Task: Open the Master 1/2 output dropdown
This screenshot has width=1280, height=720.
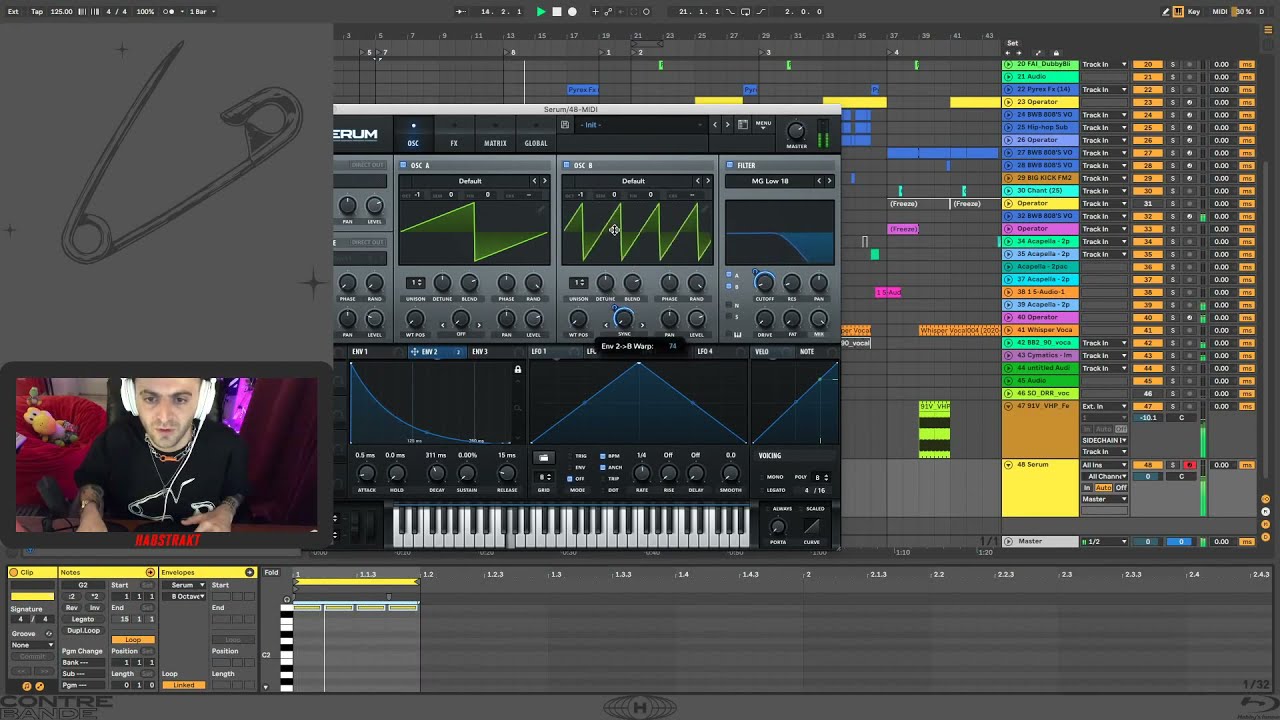Action: 1104,541
